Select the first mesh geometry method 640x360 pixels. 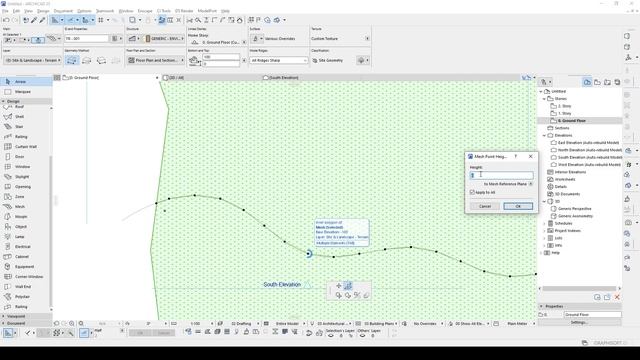click(x=72, y=60)
